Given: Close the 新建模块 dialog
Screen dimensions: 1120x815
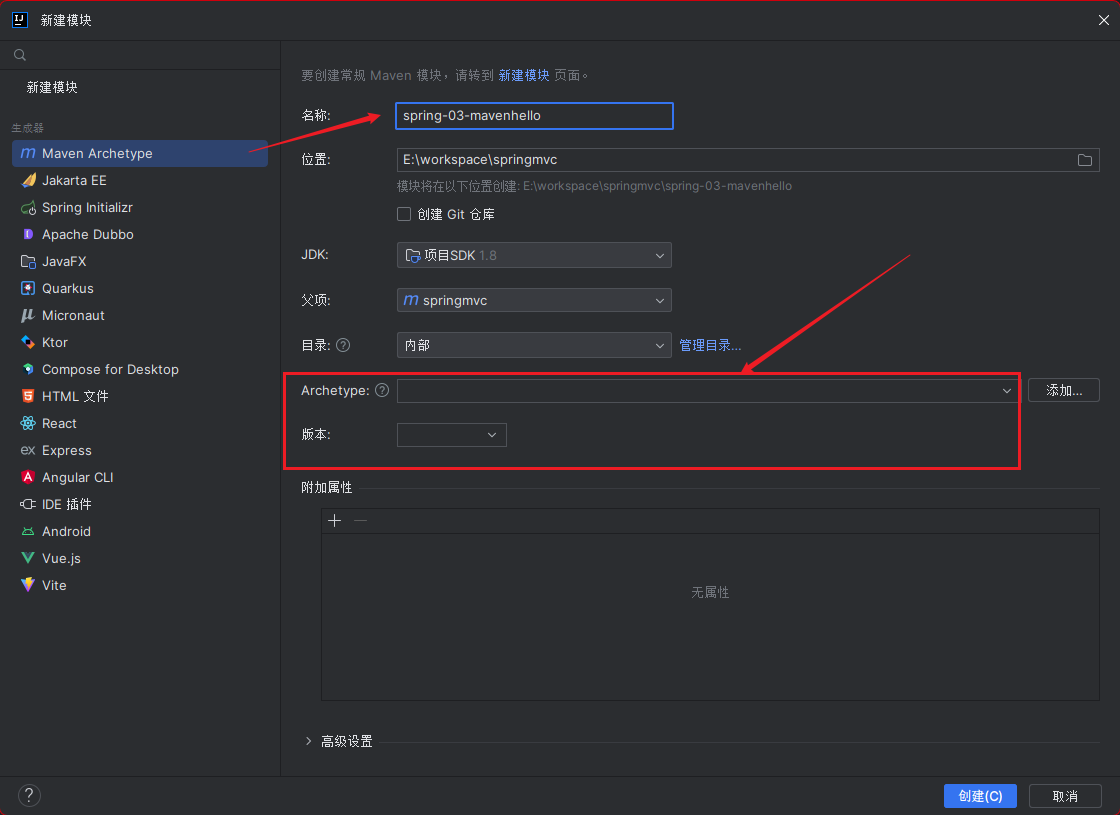Looking at the screenshot, I should pyautogui.click(x=1104, y=20).
